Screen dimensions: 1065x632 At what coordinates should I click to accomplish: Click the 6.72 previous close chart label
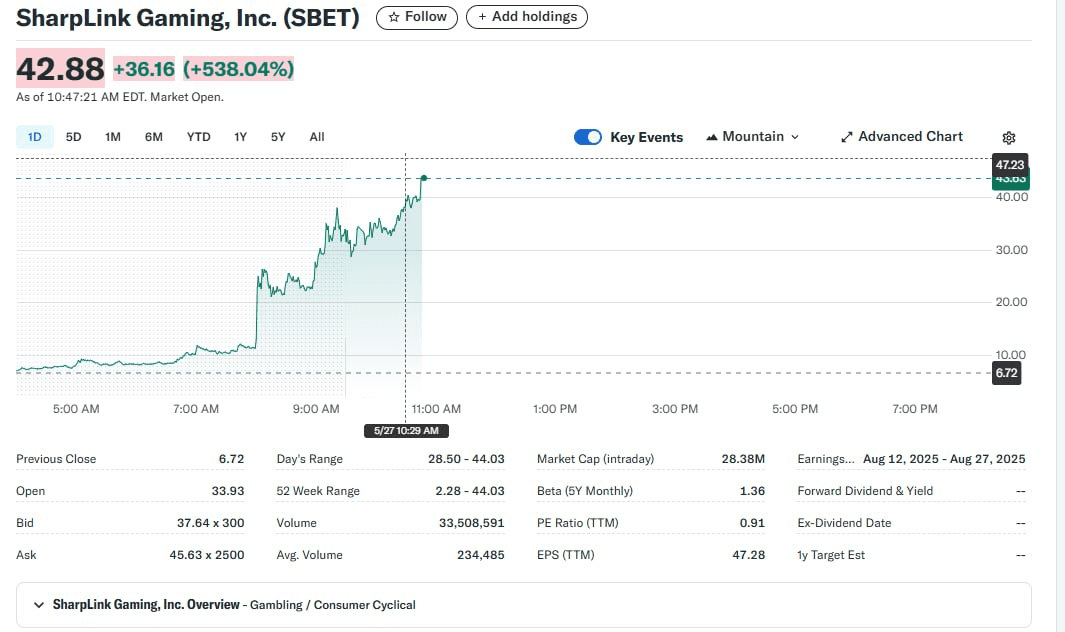click(x=1007, y=373)
